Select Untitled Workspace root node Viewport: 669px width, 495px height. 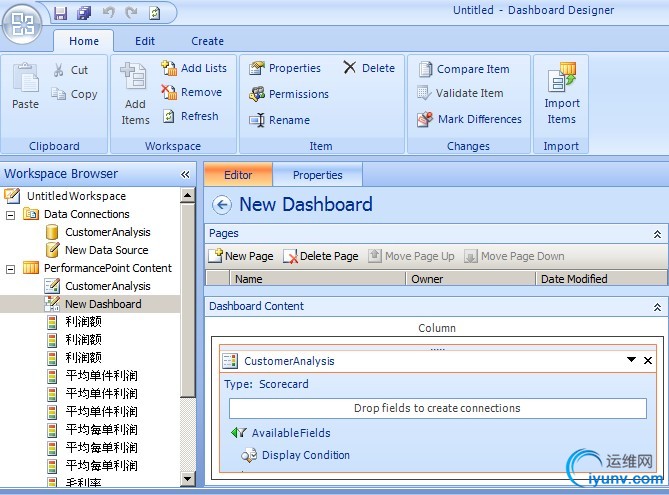(76, 196)
